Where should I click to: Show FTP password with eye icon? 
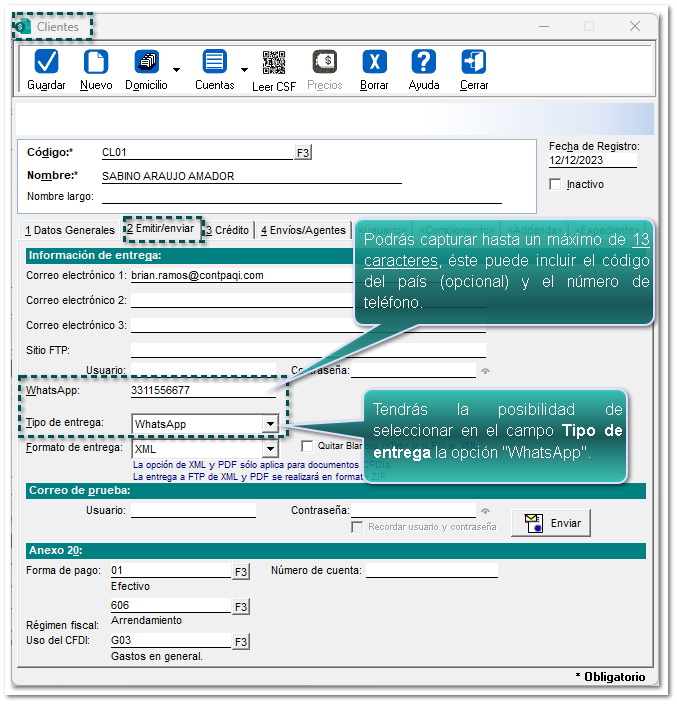click(485, 371)
